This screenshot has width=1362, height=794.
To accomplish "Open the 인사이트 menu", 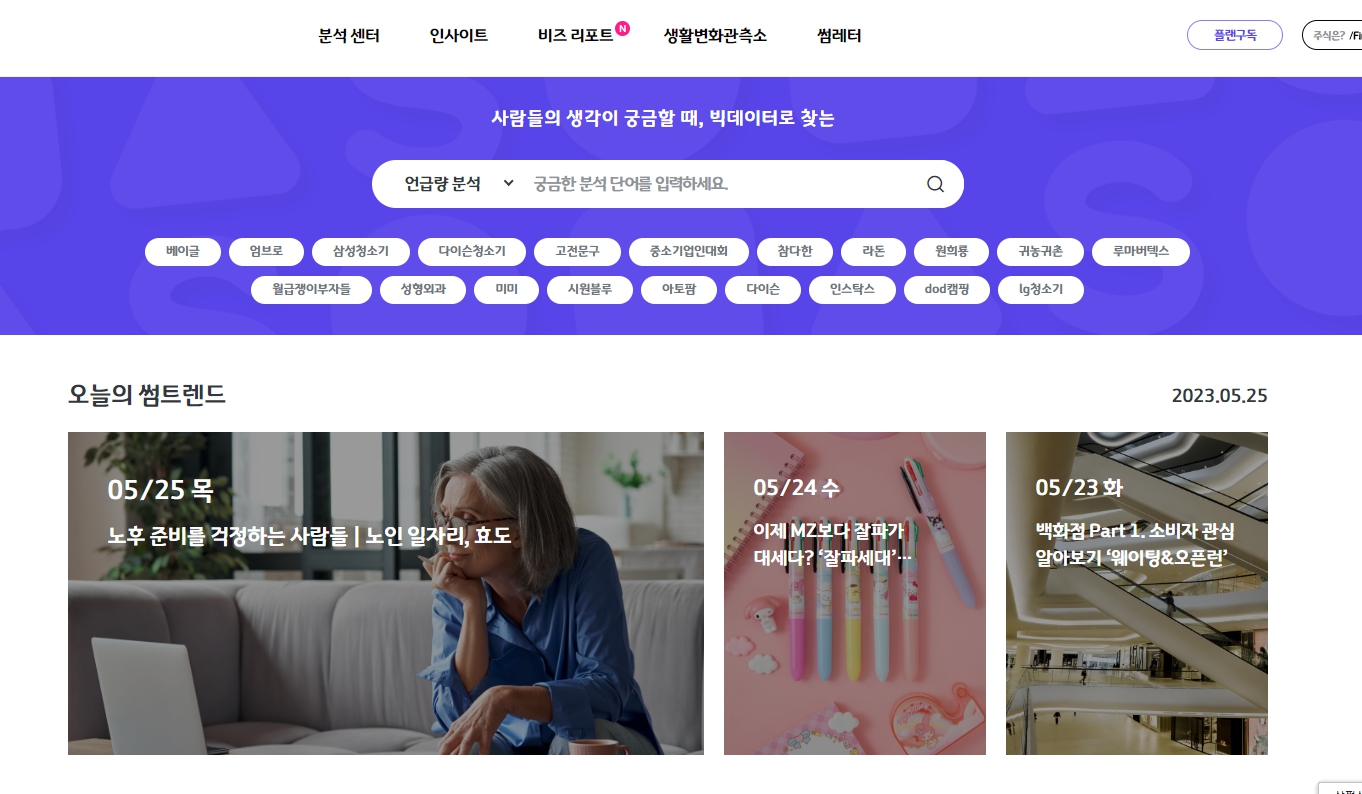I will click(x=459, y=36).
